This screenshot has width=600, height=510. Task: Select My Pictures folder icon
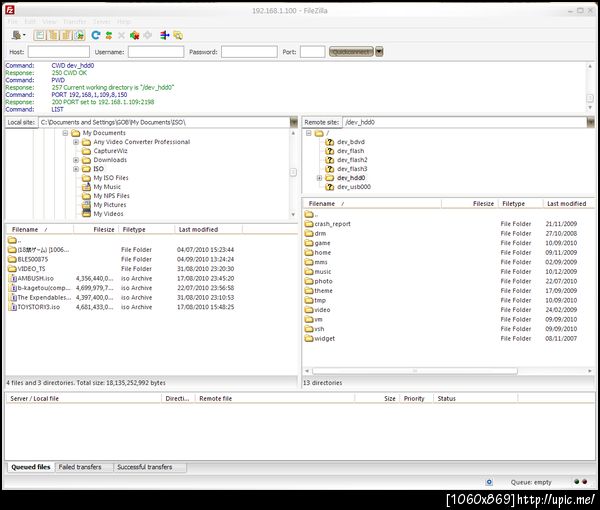pyautogui.click(x=86, y=205)
